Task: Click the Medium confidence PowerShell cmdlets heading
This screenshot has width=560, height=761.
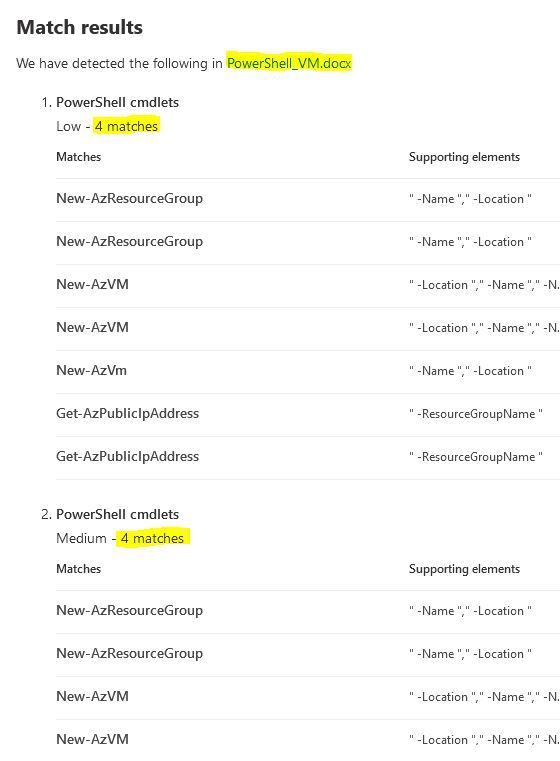Action: [x=117, y=514]
